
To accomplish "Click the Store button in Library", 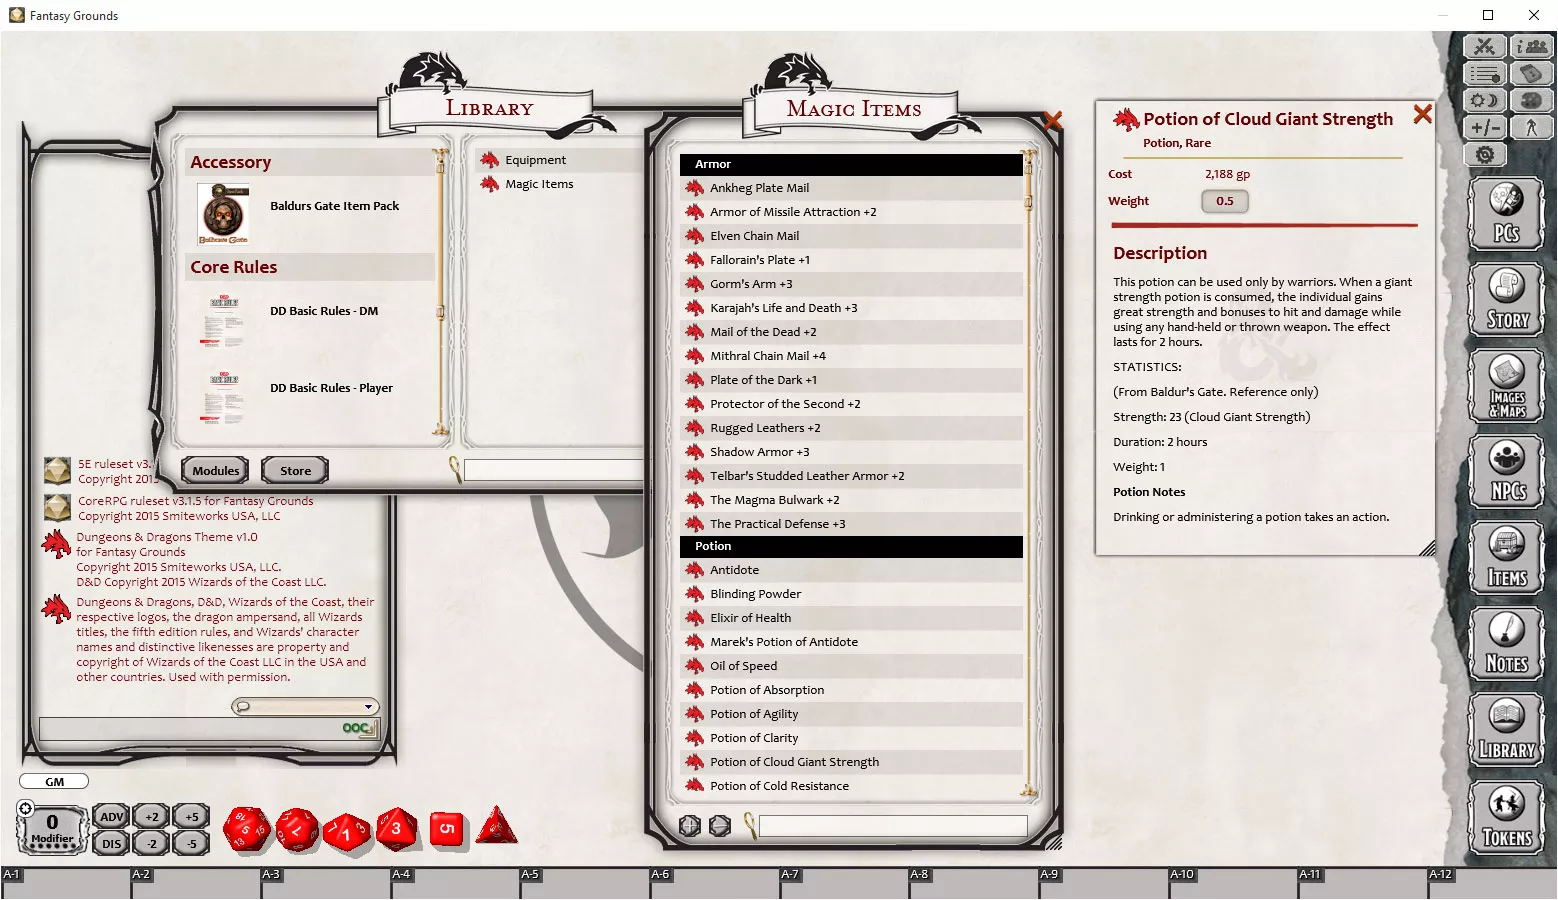I will coord(295,471).
